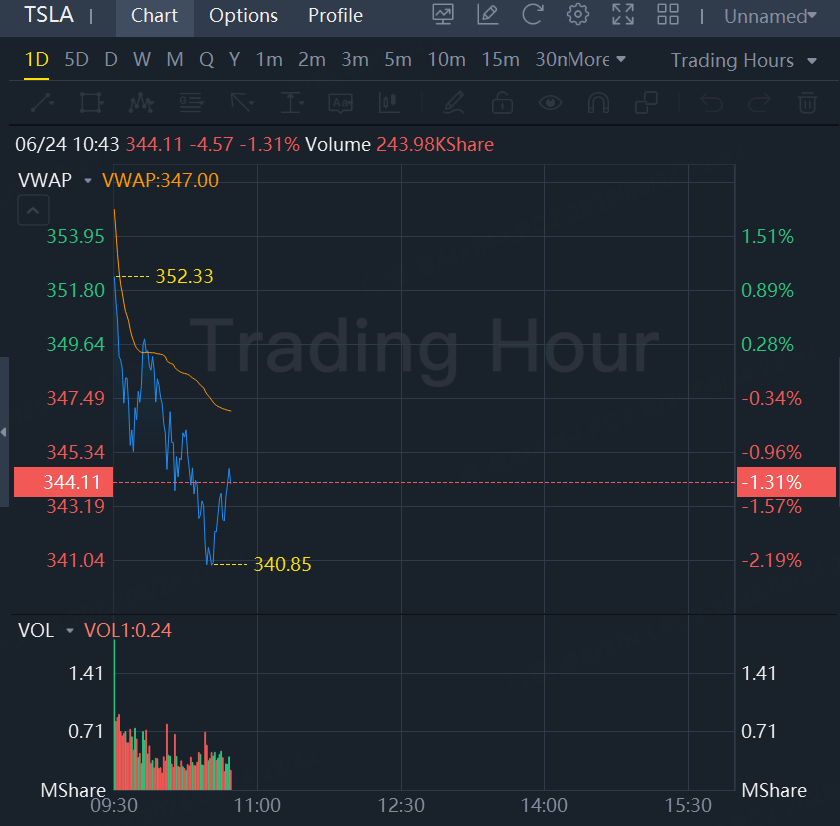The image size is (840, 826).
Task: Open chart settings gear icon
Action: 578,15
